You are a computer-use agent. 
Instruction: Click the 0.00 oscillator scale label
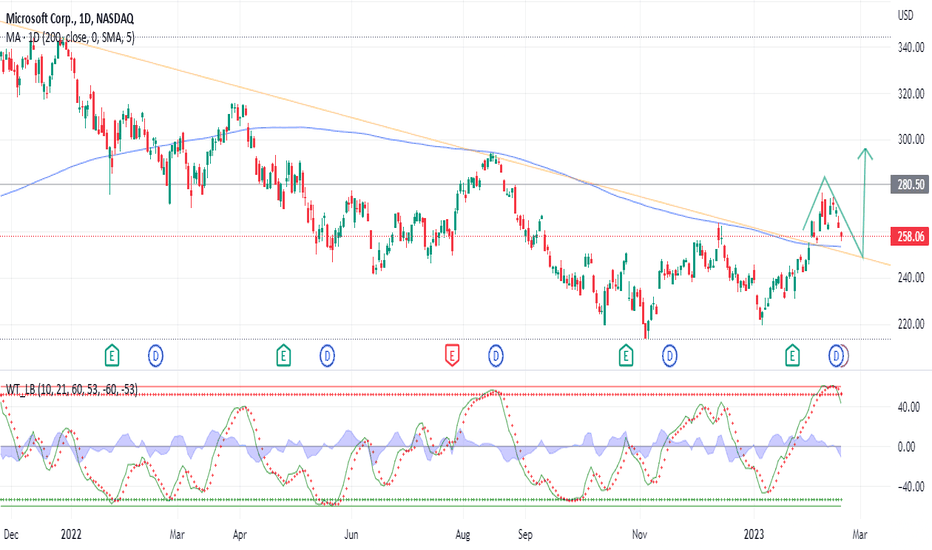906,447
